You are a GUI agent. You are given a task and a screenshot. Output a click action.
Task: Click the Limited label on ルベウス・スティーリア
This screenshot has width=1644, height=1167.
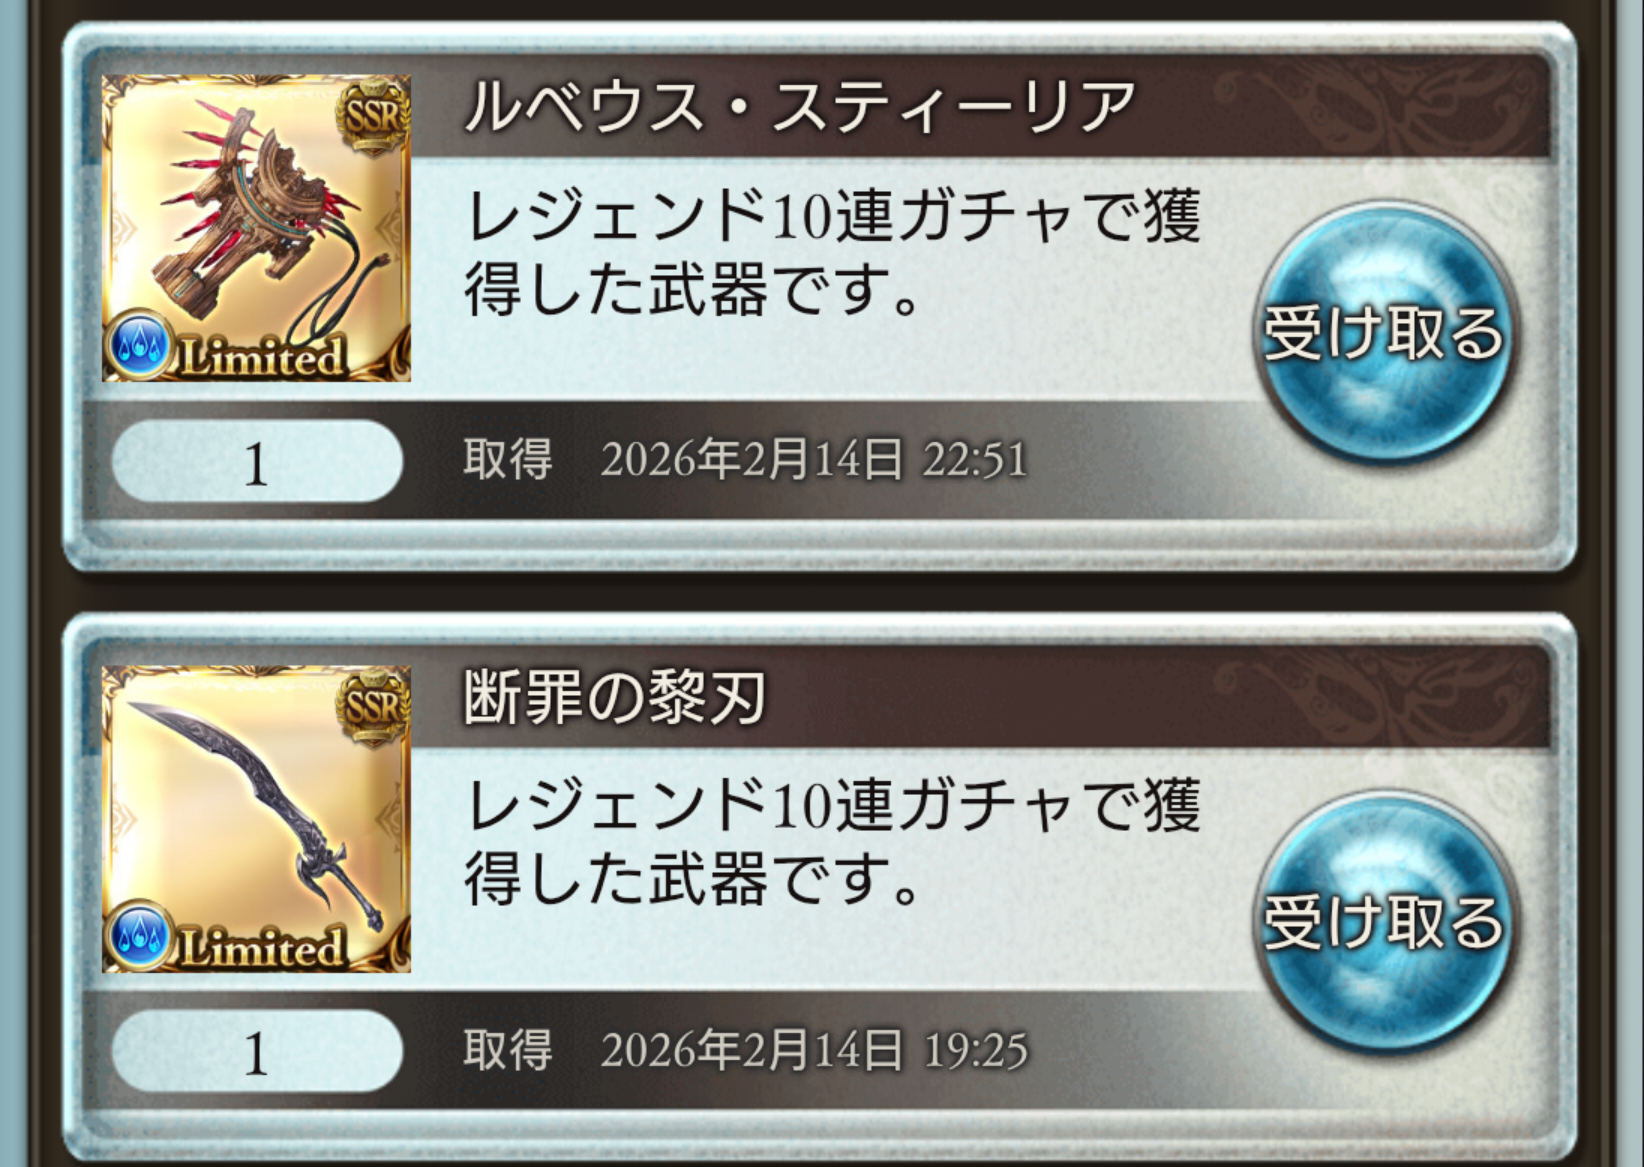coord(262,357)
